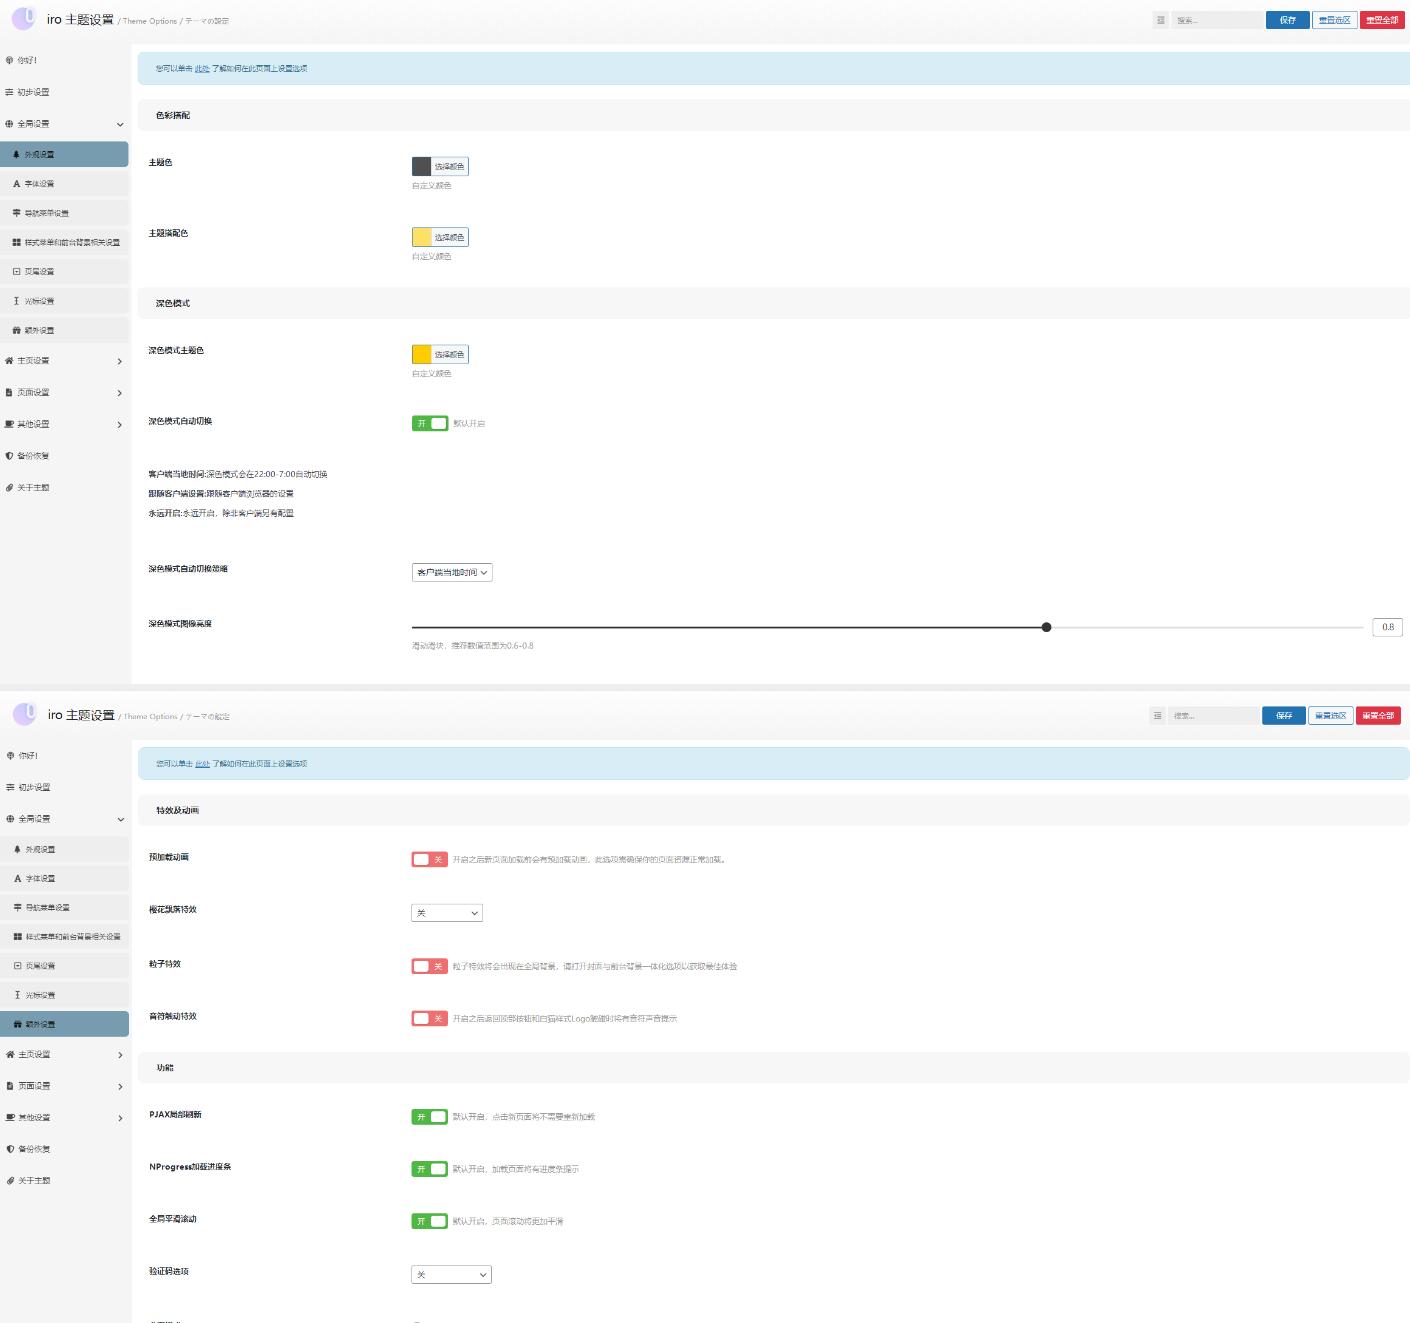Viewport: 1410px width, 1323px height.
Task: Open 其他设置 menu in lower screenshot
Action: click(34, 1117)
